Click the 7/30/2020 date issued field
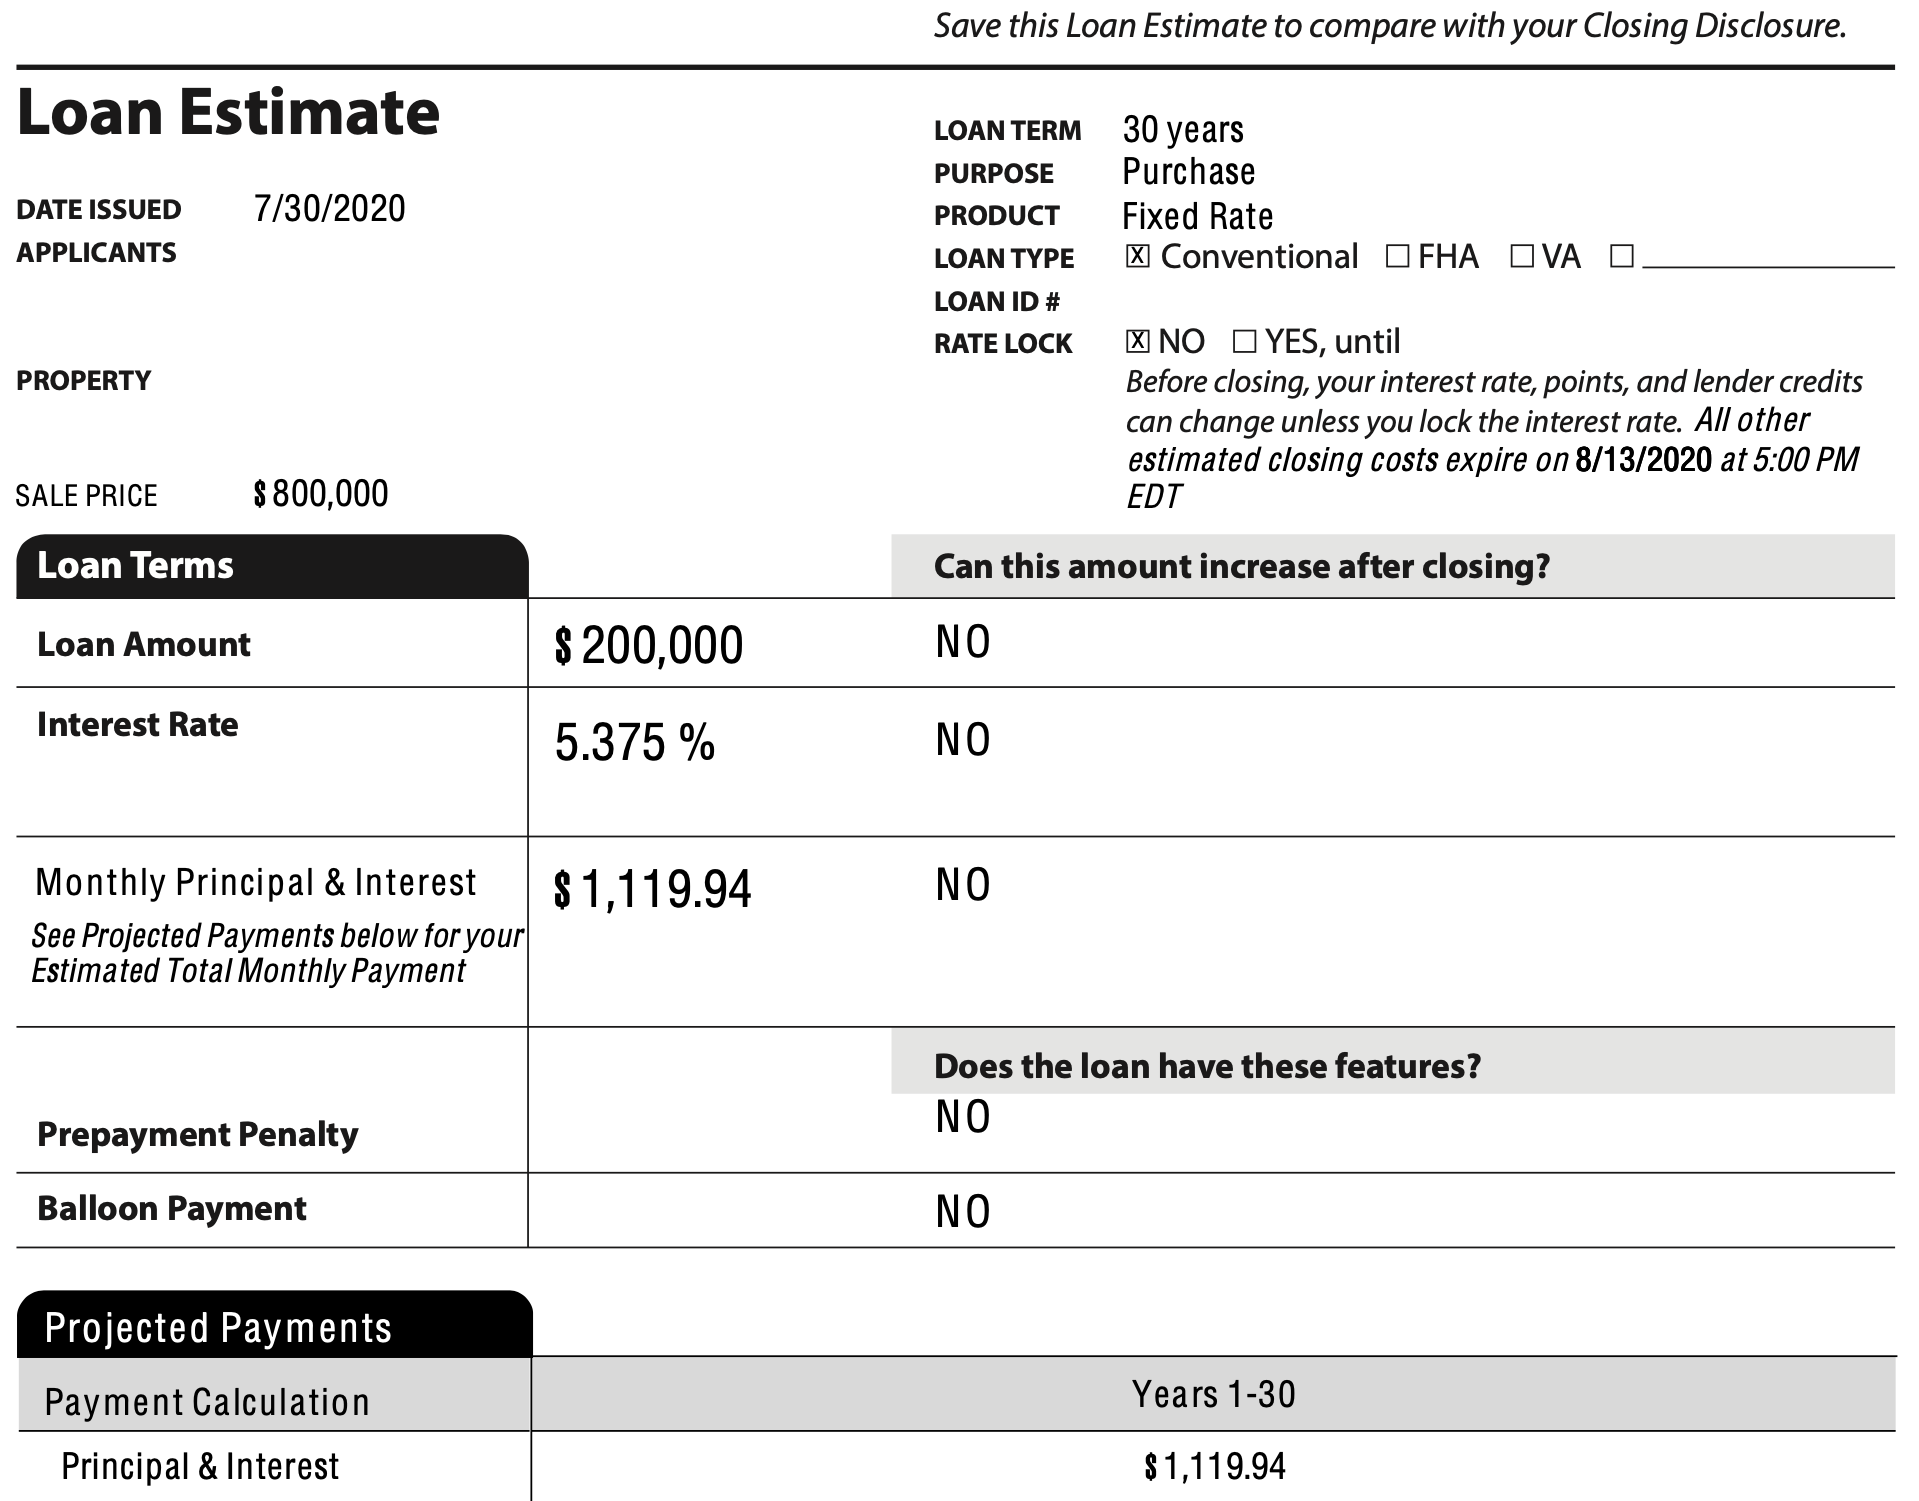This screenshot has height=1501, width=1919. click(330, 209)
